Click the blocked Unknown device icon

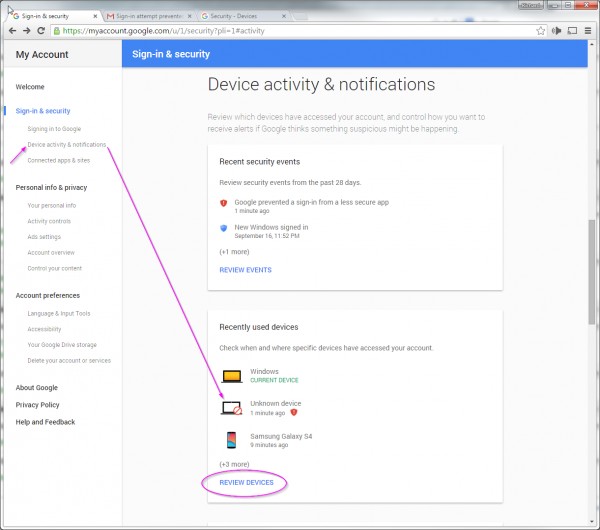pyautogui.click(x=232, y=408)
